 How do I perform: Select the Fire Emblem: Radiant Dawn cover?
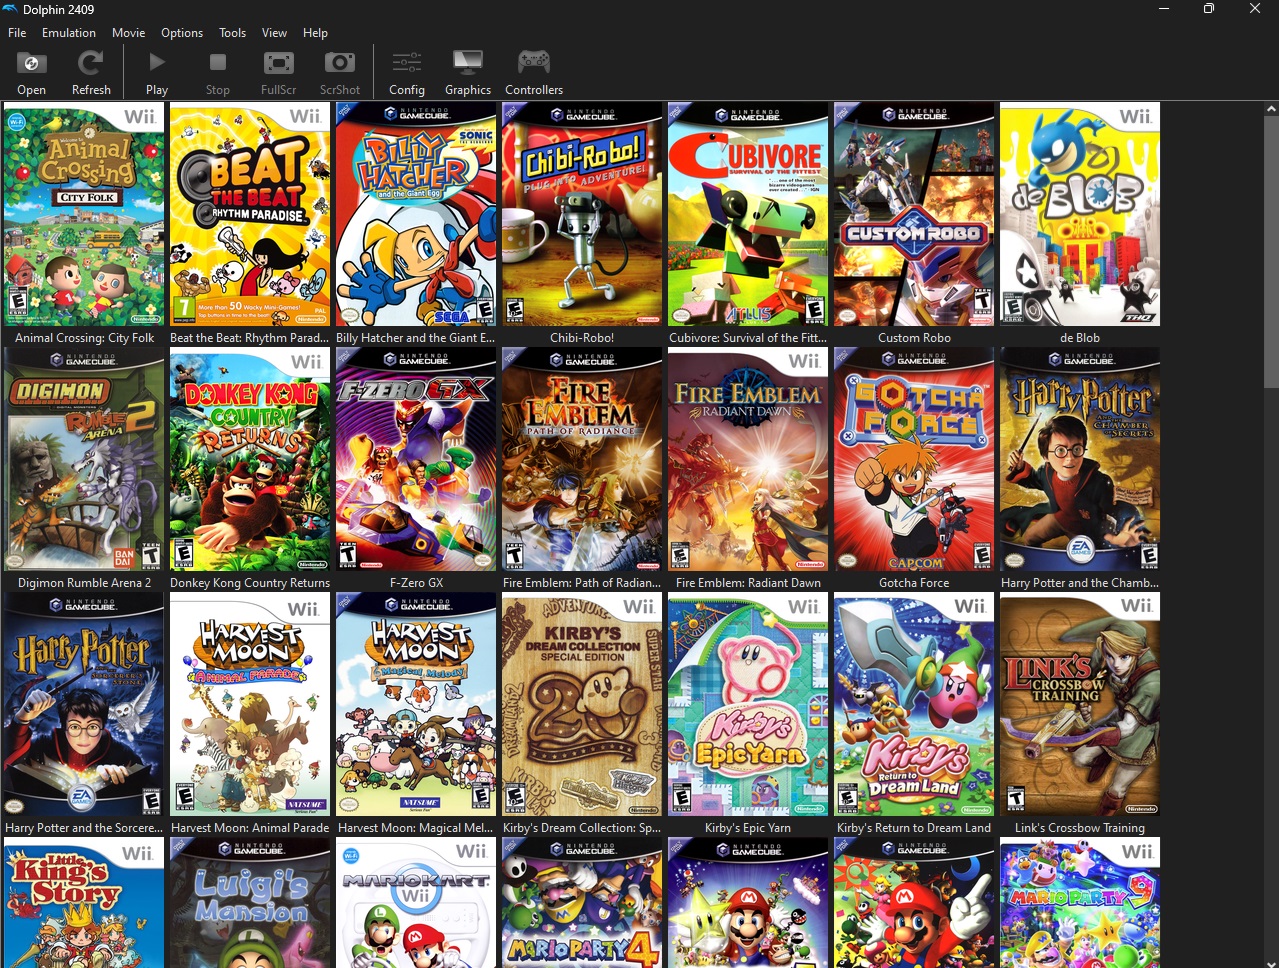point(748,459)
